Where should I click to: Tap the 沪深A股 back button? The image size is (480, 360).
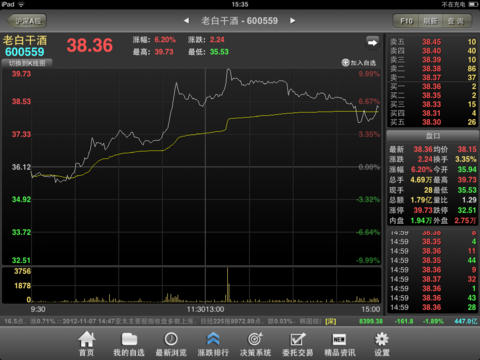click(27, 21)
